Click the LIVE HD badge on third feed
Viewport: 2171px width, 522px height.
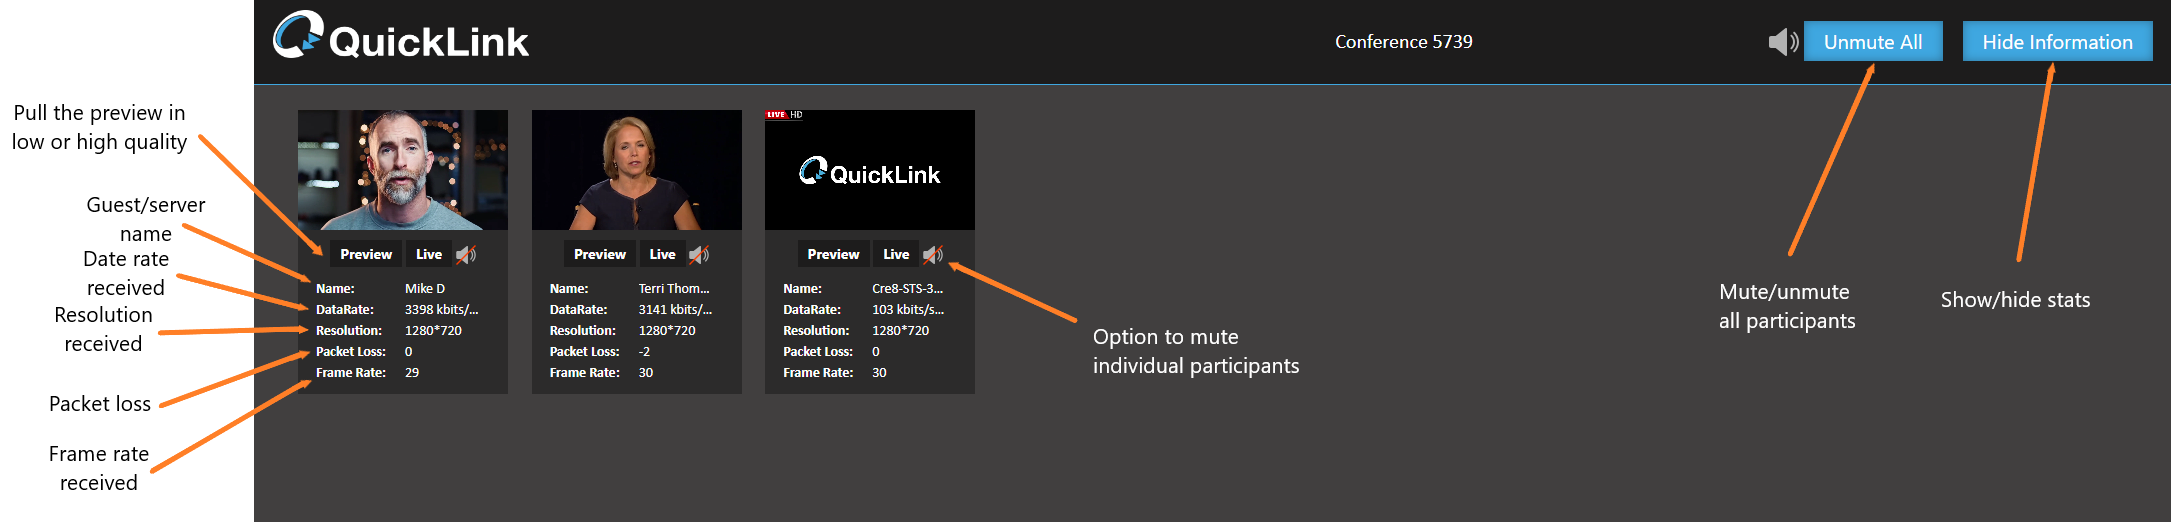pos(784,115)
